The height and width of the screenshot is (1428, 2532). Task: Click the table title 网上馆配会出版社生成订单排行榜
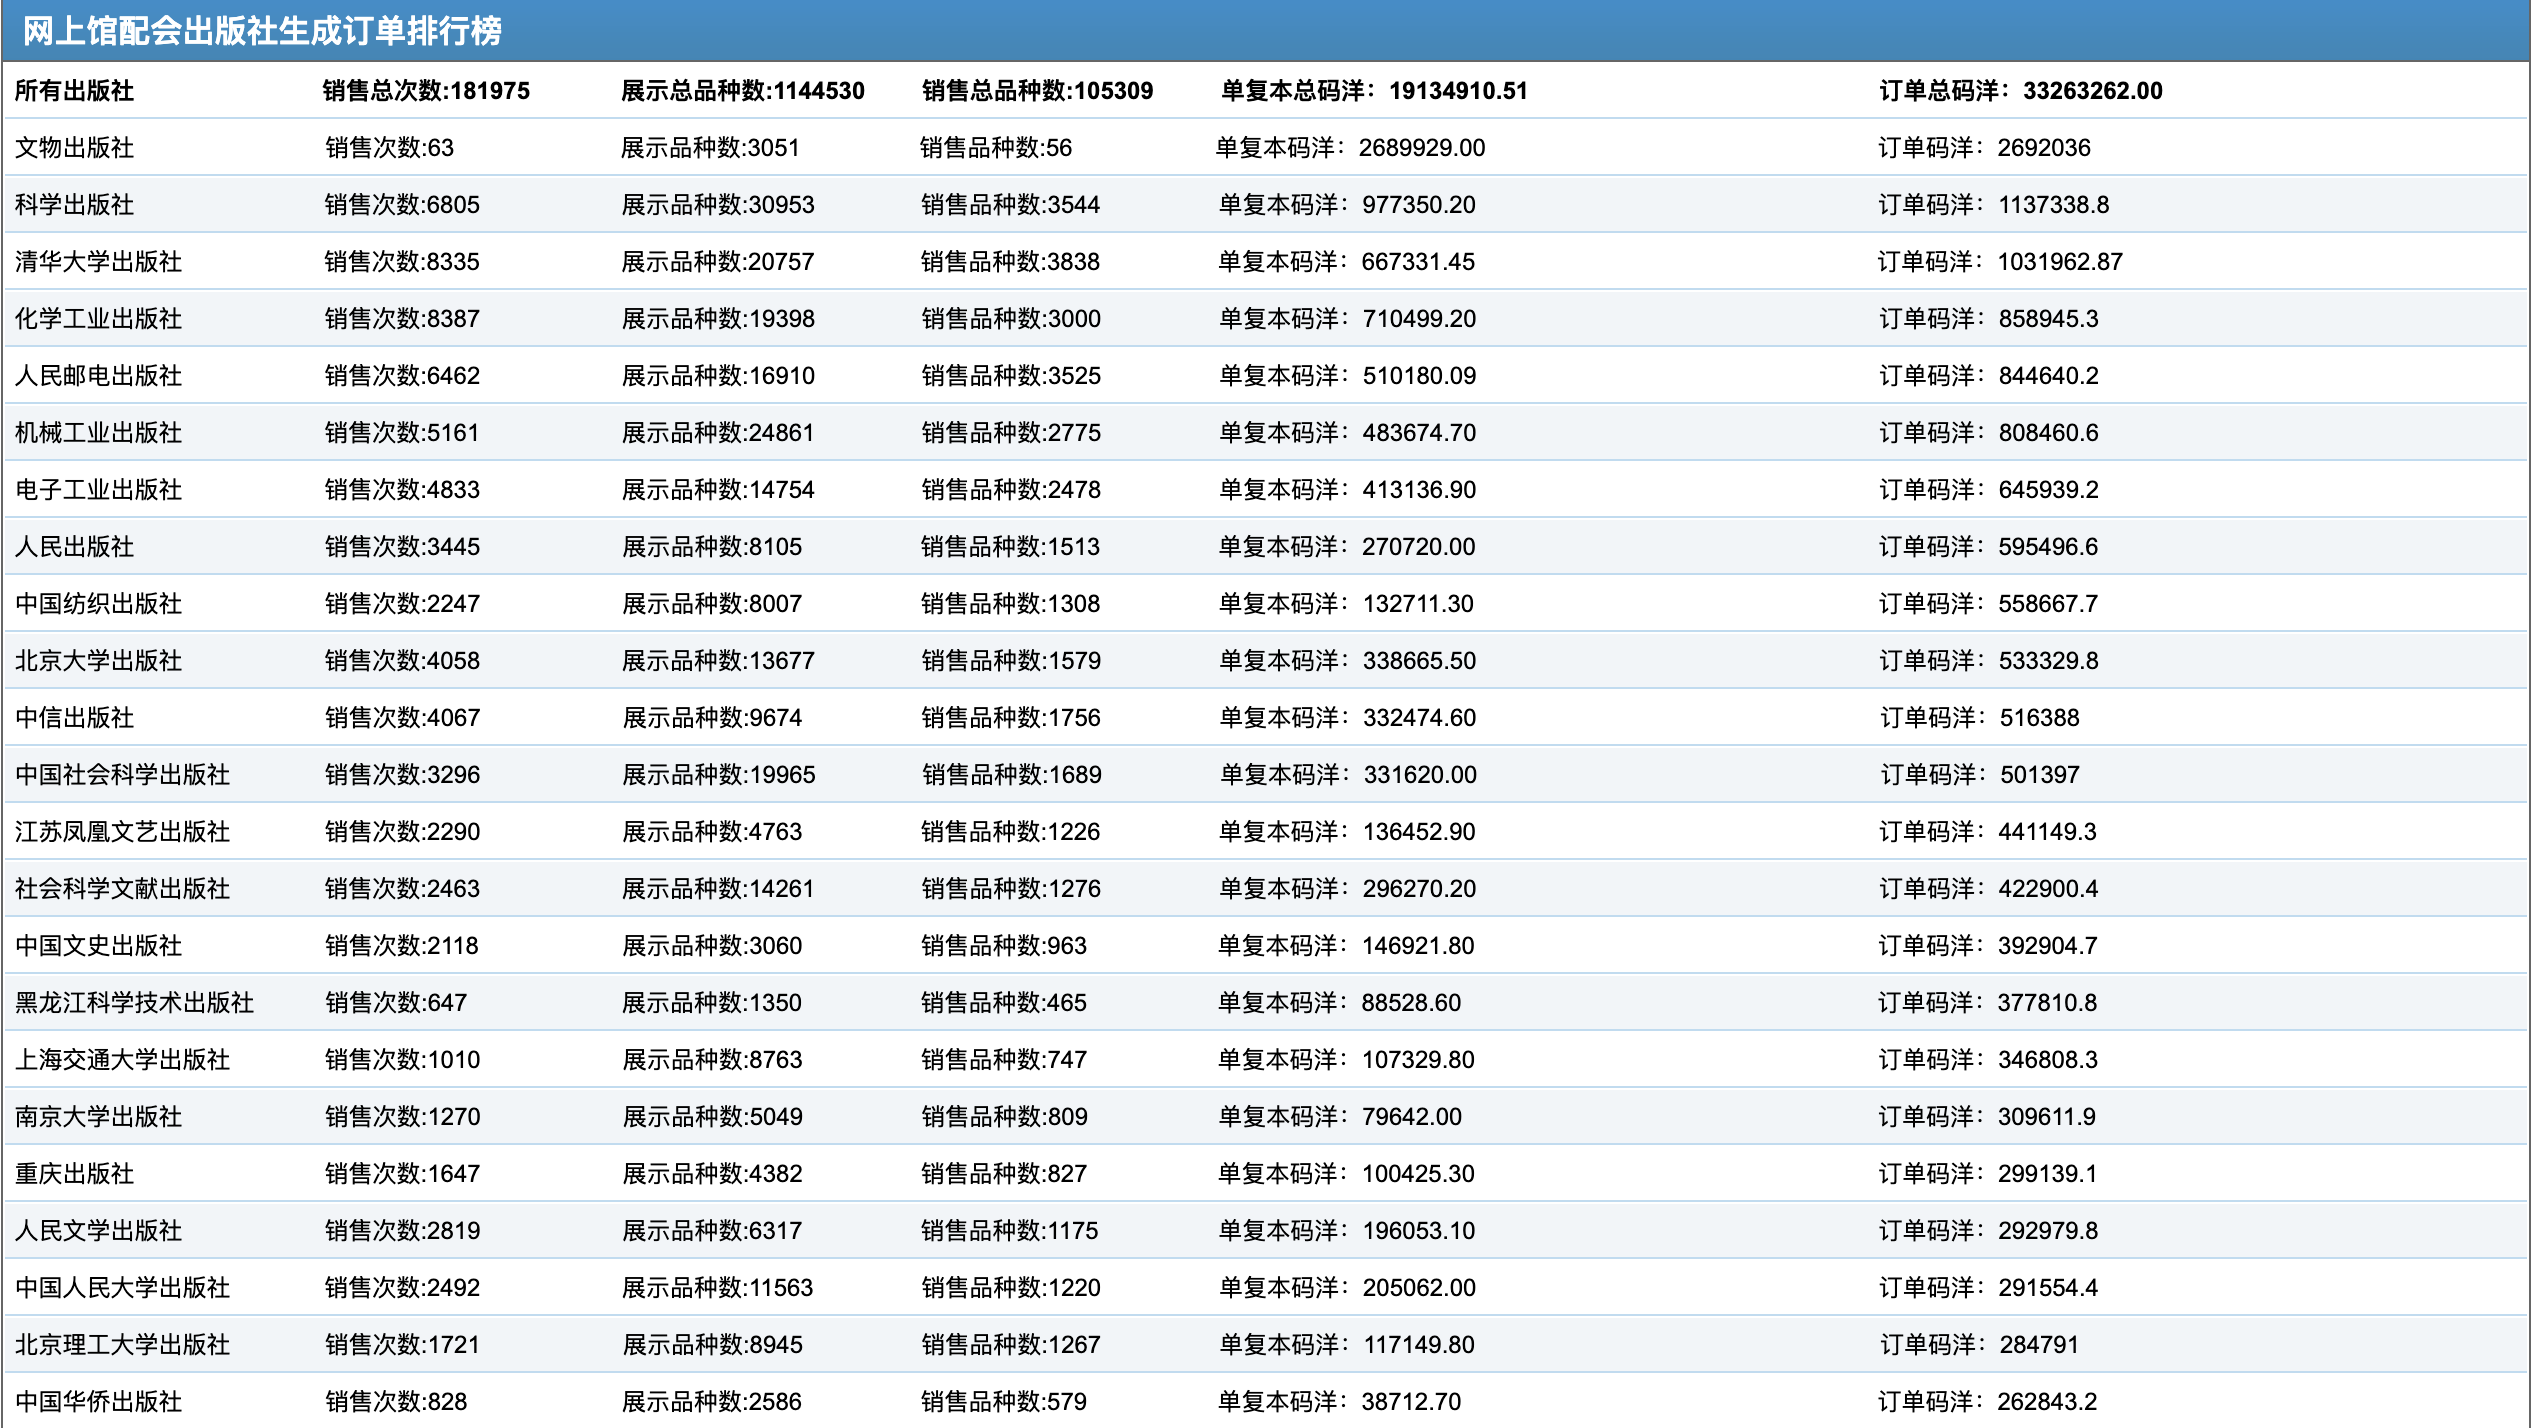pyautogui.click(x=262, y=31)
